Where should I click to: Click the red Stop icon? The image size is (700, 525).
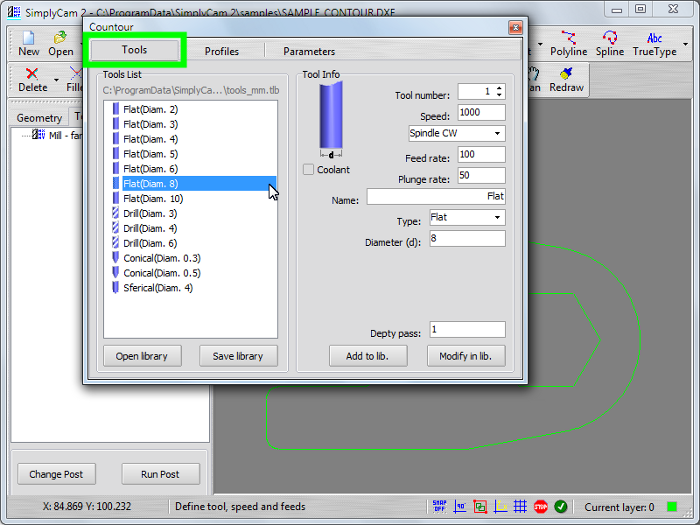540,507
